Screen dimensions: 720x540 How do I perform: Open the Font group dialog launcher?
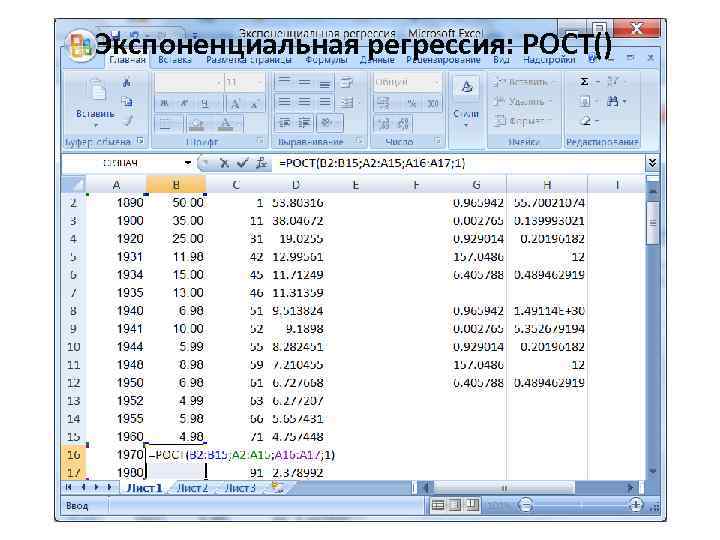tap(260, 141)
